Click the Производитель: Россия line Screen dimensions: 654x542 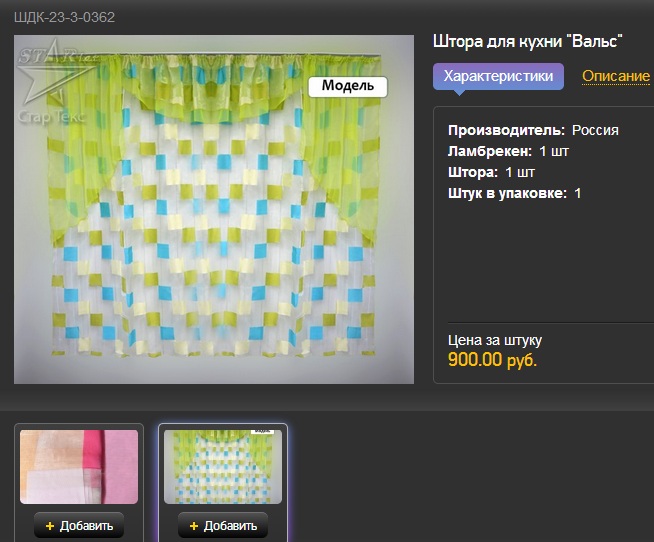tap(533, 130)
